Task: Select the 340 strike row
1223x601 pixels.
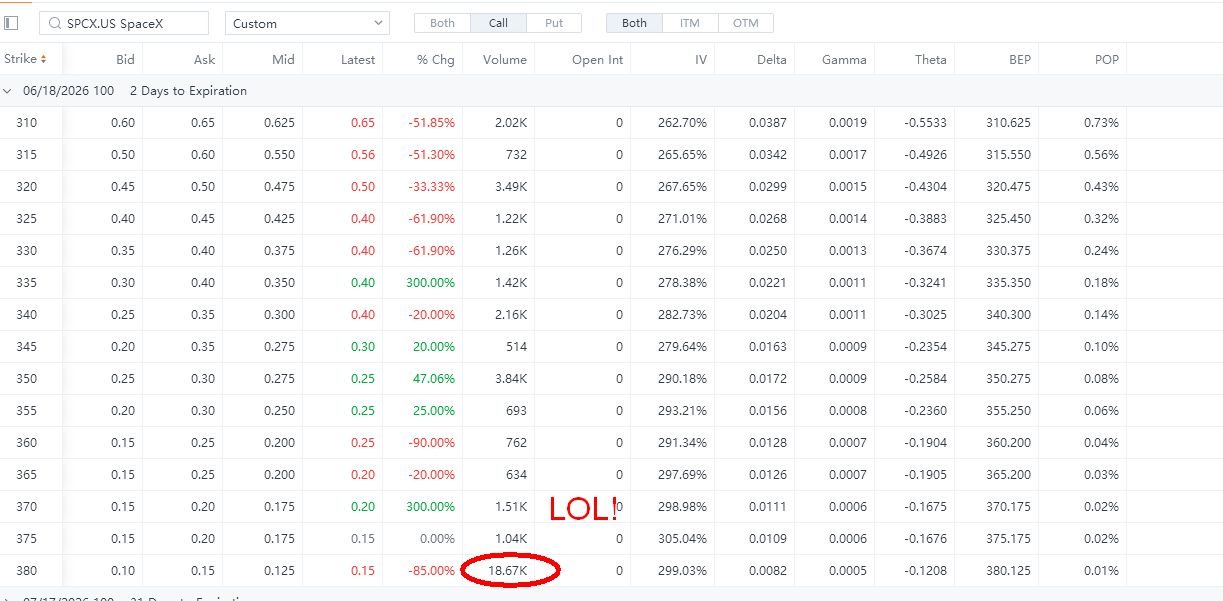Action: click(x=611, y=315)
